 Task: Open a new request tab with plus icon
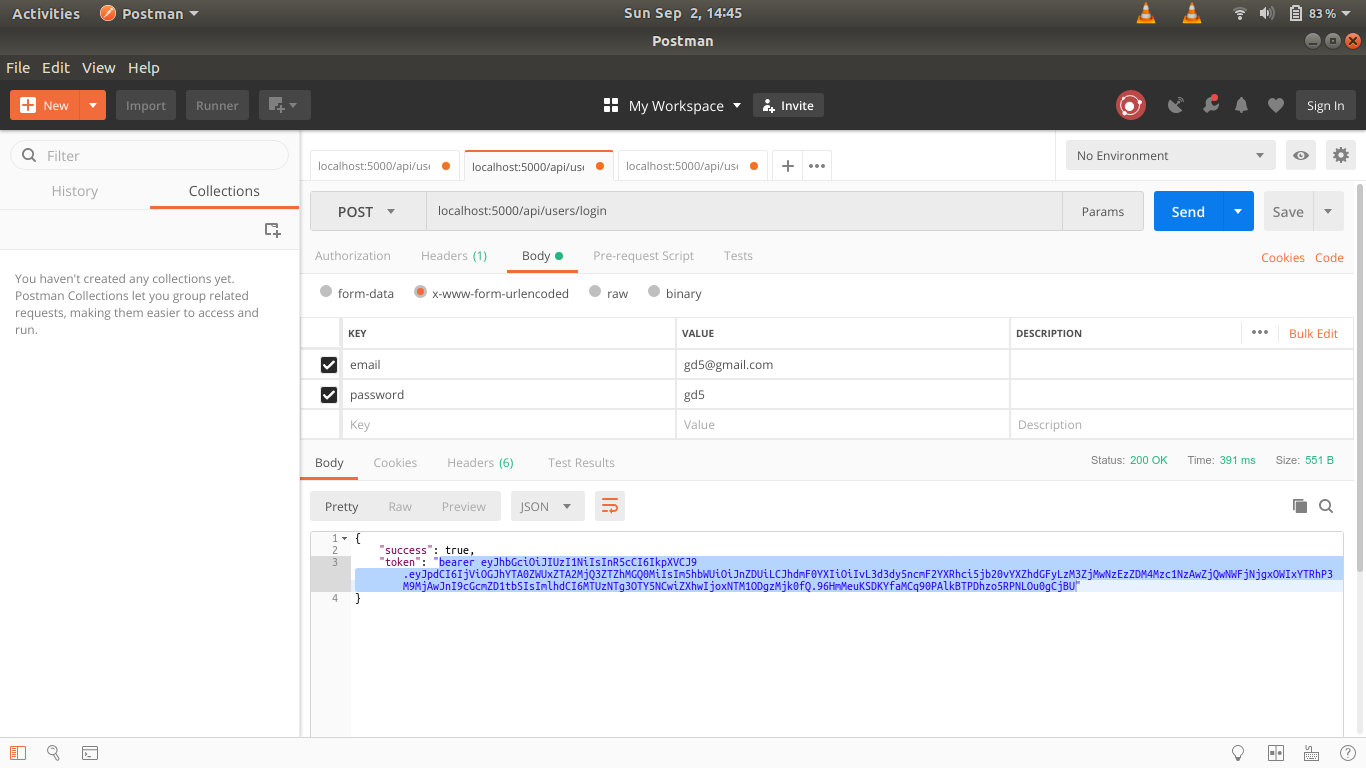[x=788, y=166]
